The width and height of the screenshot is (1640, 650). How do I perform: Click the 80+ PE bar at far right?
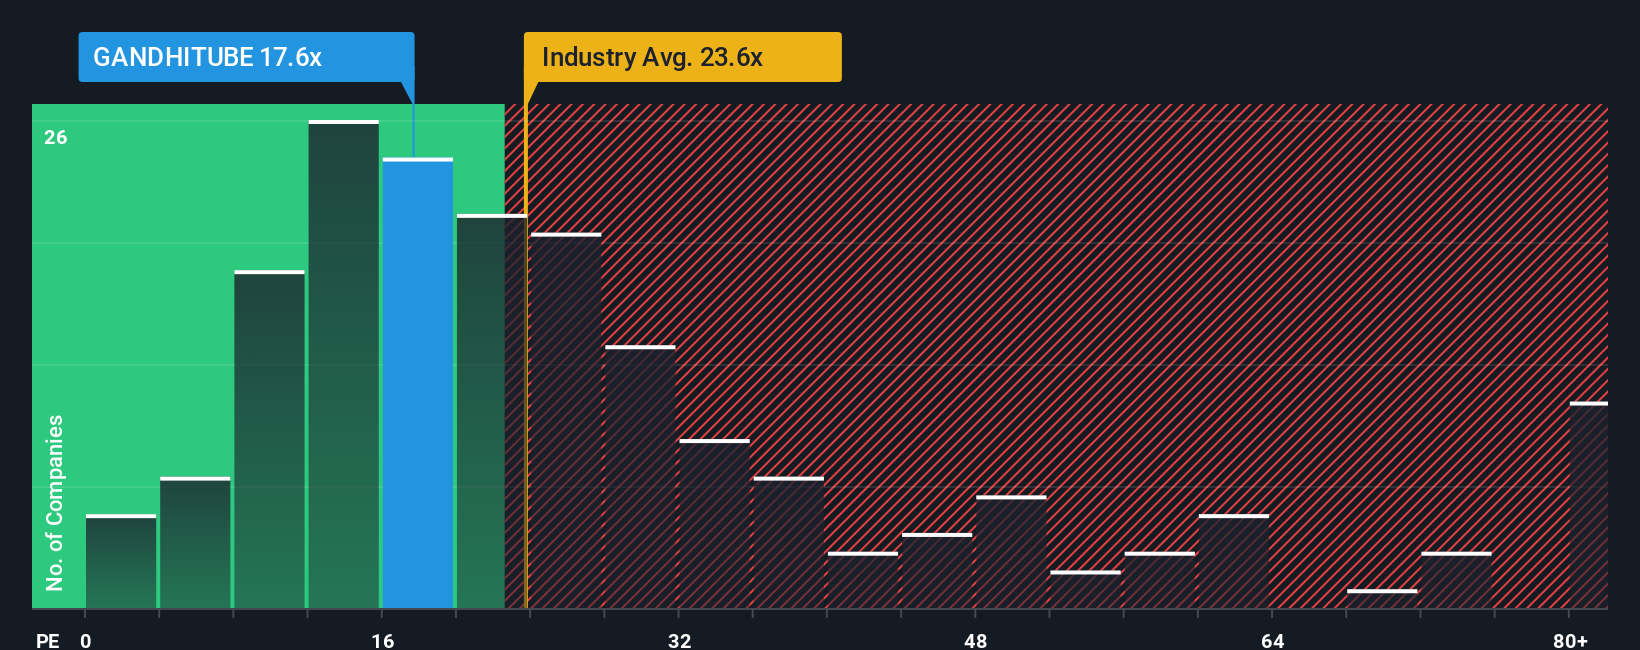pyautogui.click(x=1589, y=505)
